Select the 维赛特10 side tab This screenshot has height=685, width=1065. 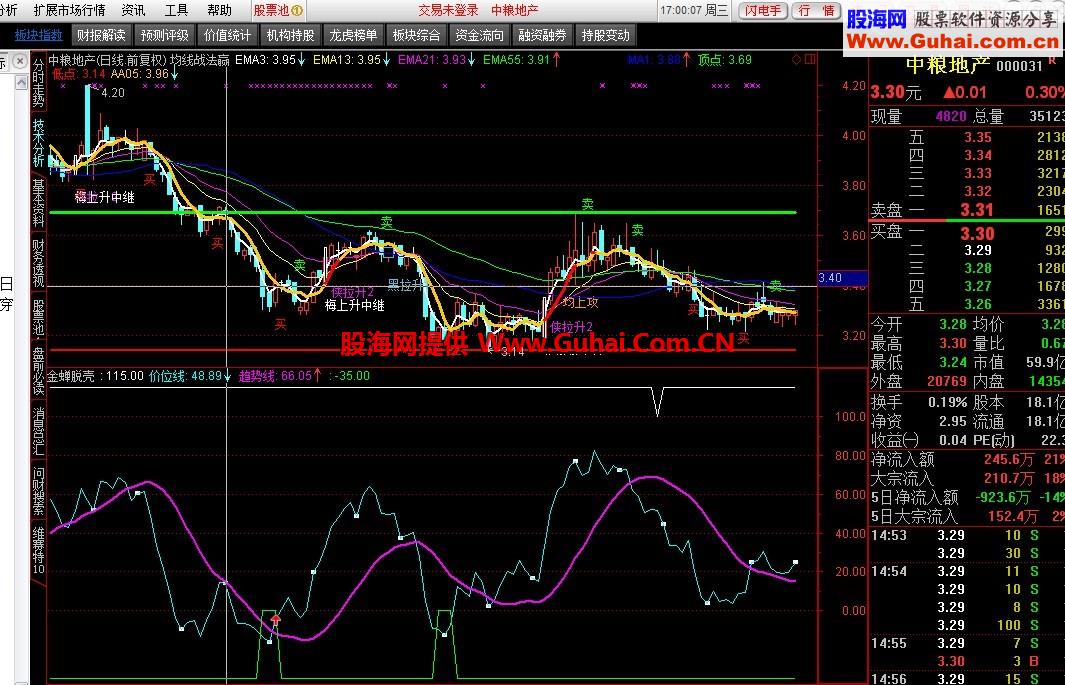[x=38, y=551]
